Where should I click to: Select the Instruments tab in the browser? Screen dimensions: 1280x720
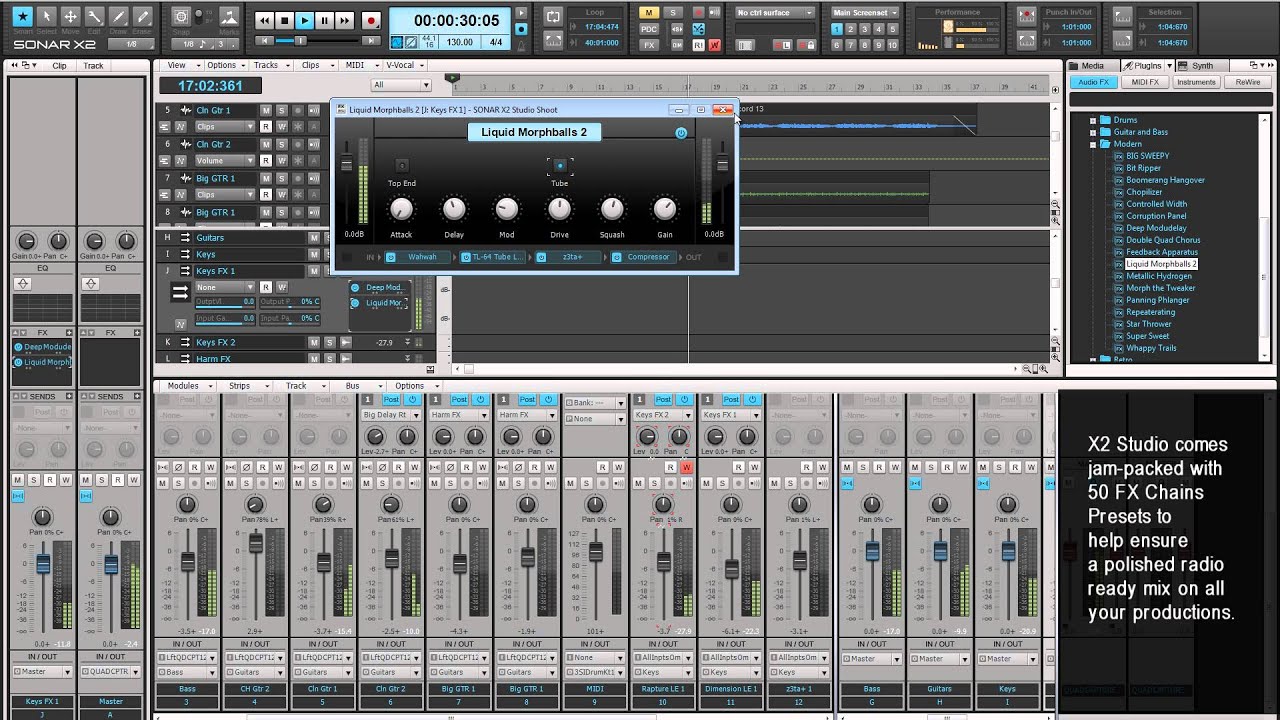pos(1196,82)
